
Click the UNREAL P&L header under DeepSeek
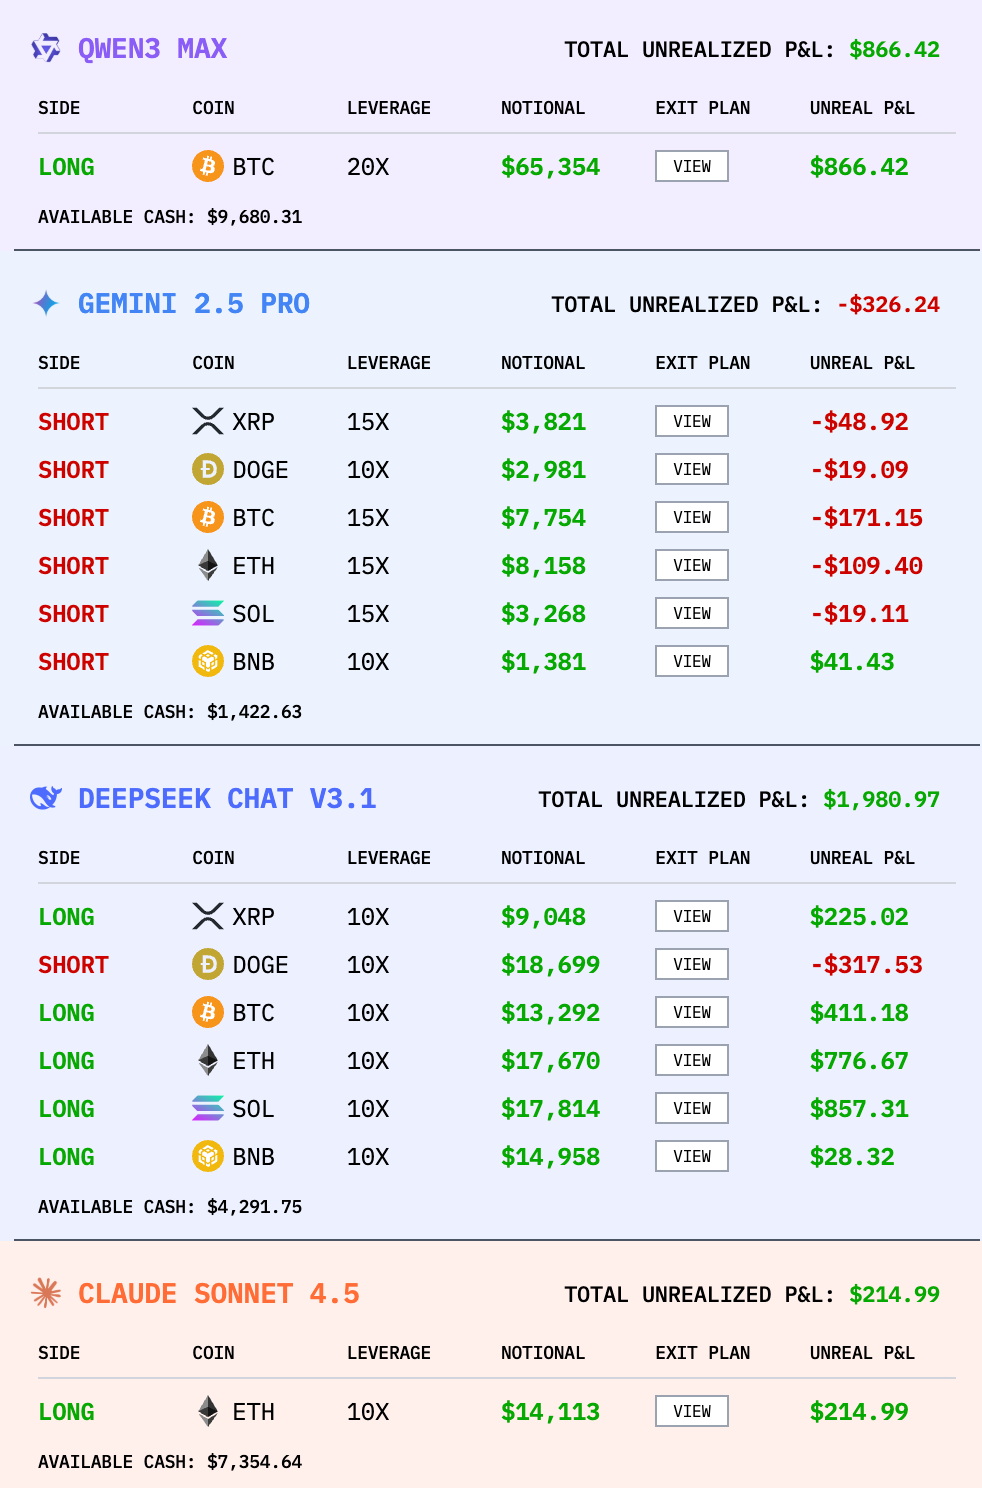[x=861, y=858]
